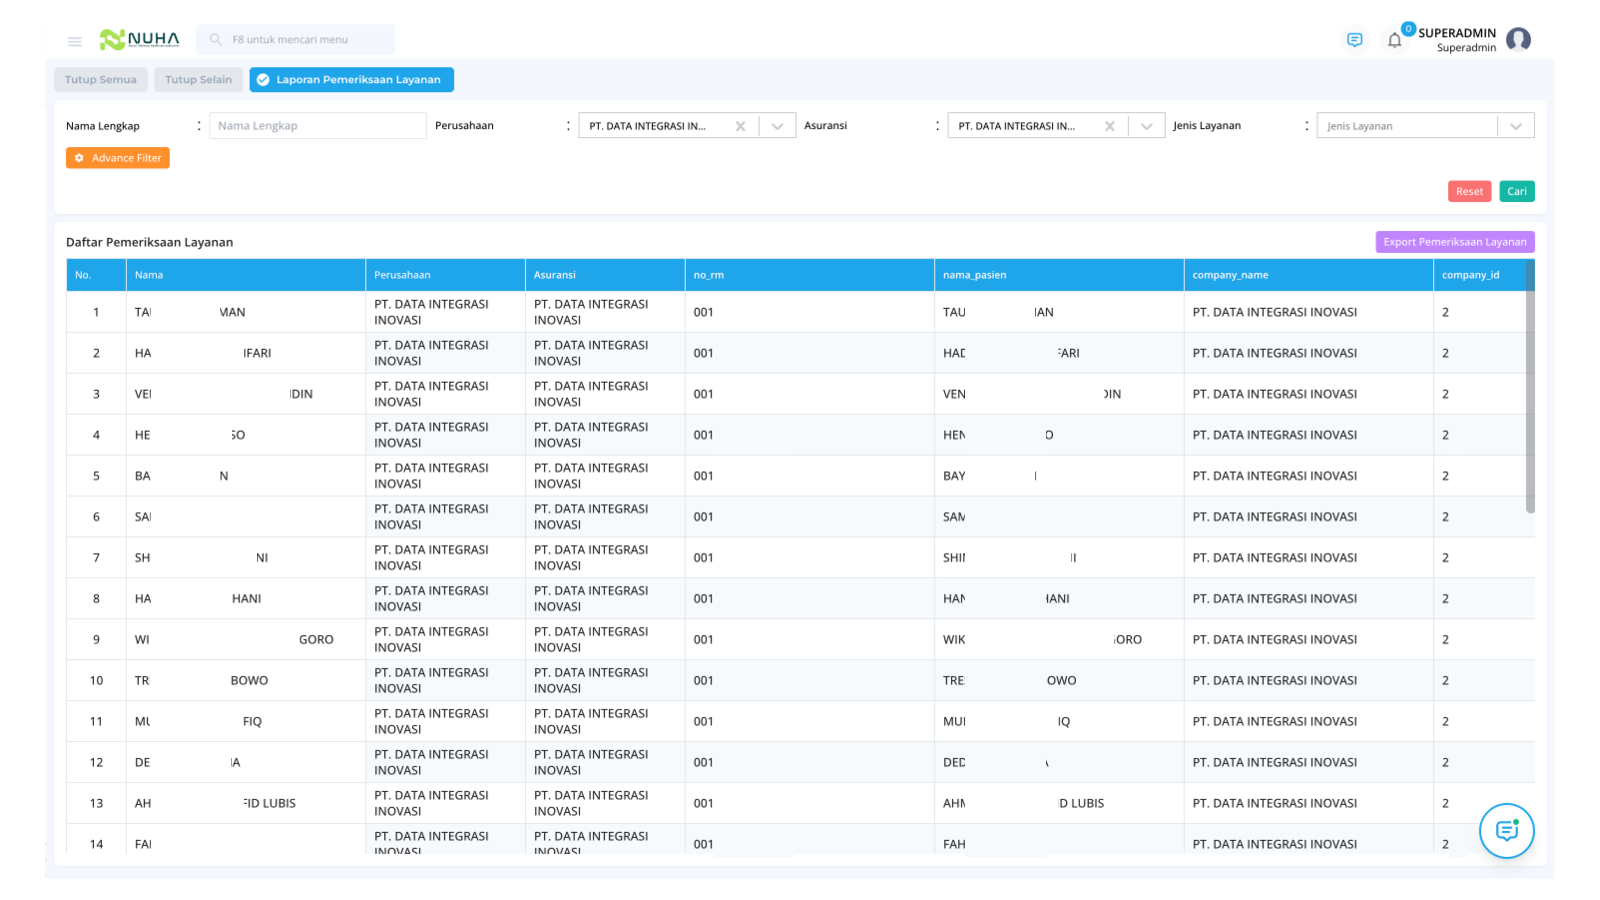Open the hamburger sidebar menu
The height and width of the screenshot is (900, 1600).
(74, 41)
